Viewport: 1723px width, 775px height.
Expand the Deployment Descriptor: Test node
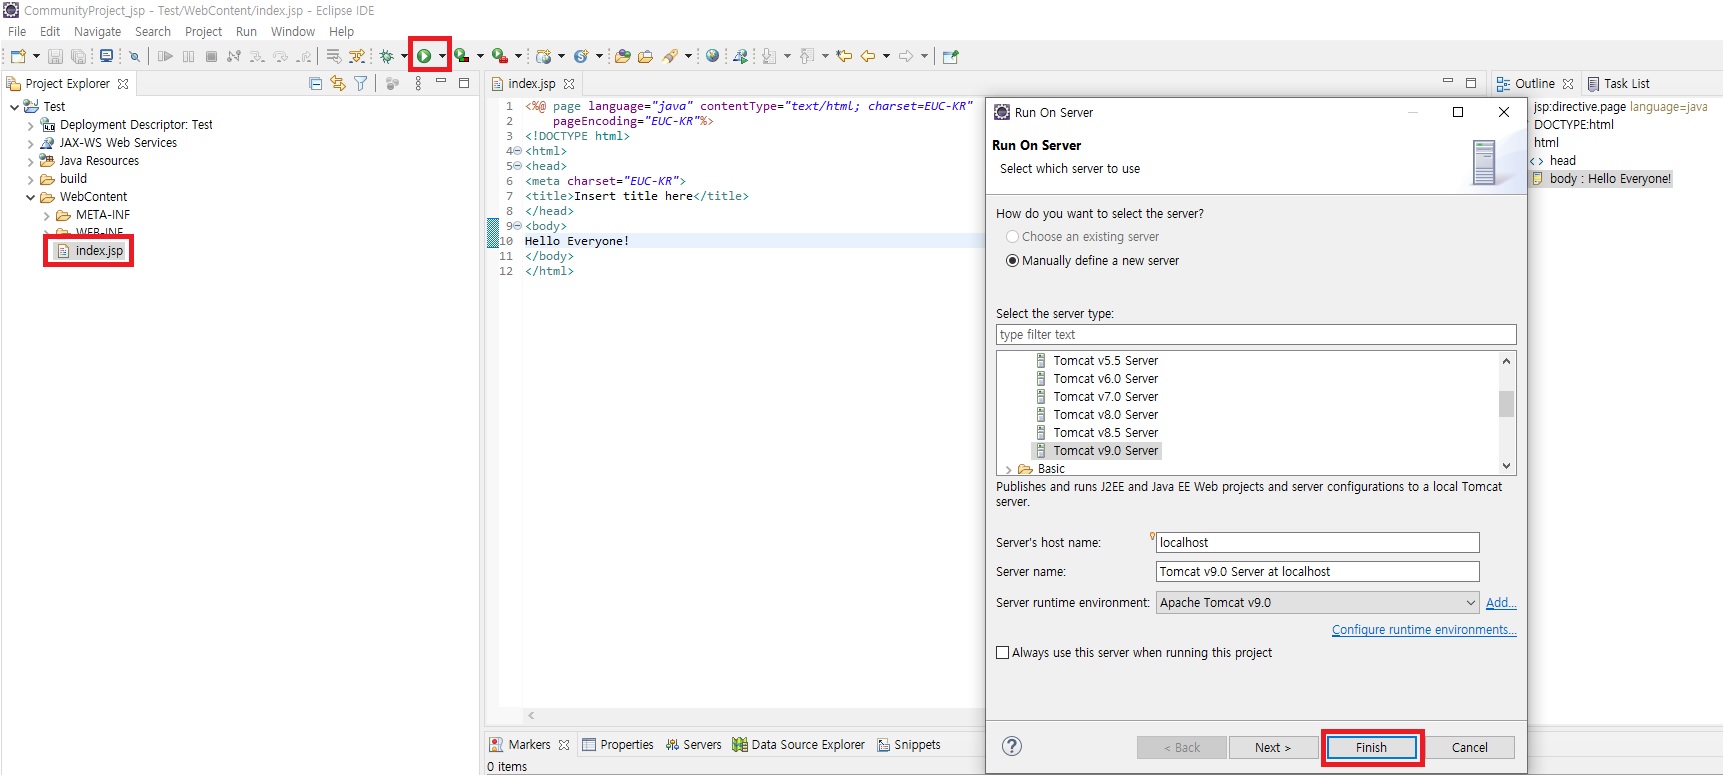(x=30, y=126)
